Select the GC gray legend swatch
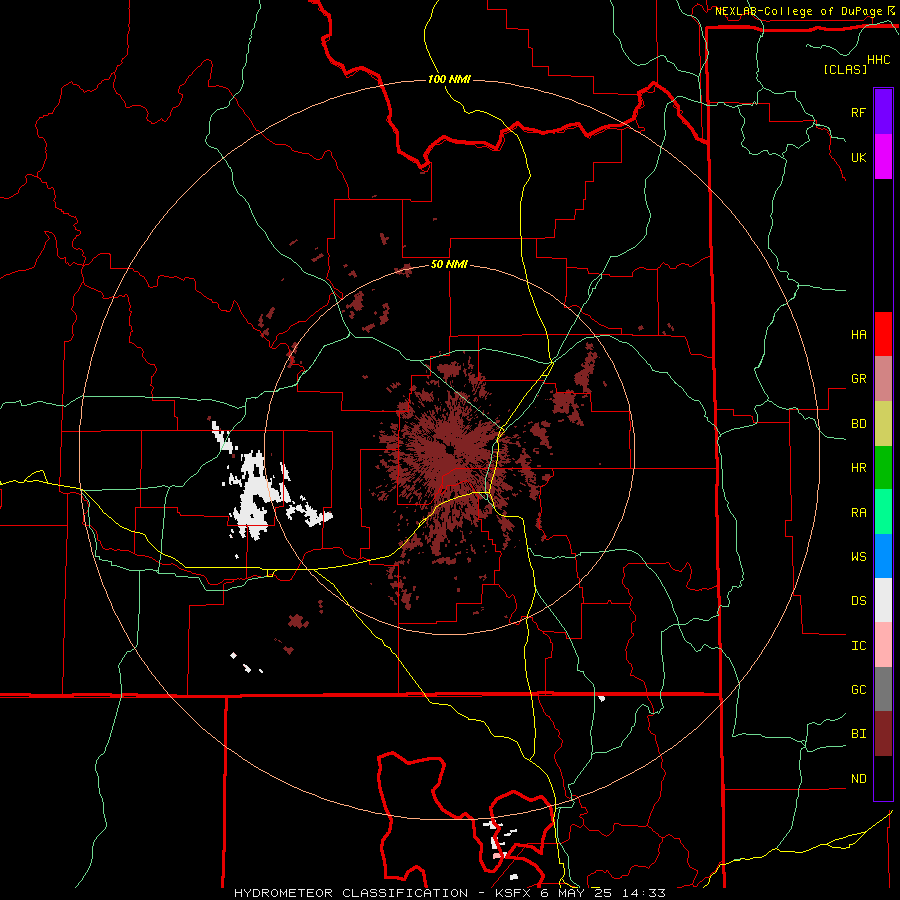 [883, 689]
